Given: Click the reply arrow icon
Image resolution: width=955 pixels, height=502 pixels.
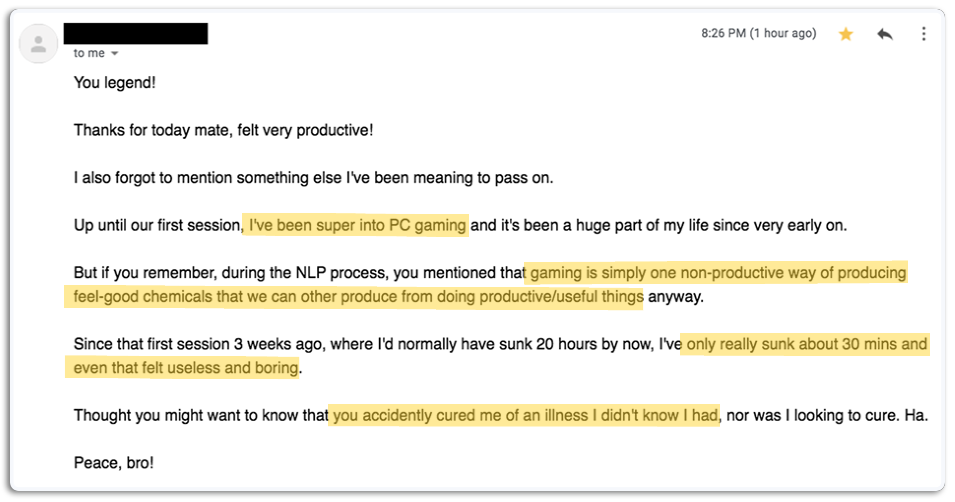Looking at the screenshot, I should [884, 34].
